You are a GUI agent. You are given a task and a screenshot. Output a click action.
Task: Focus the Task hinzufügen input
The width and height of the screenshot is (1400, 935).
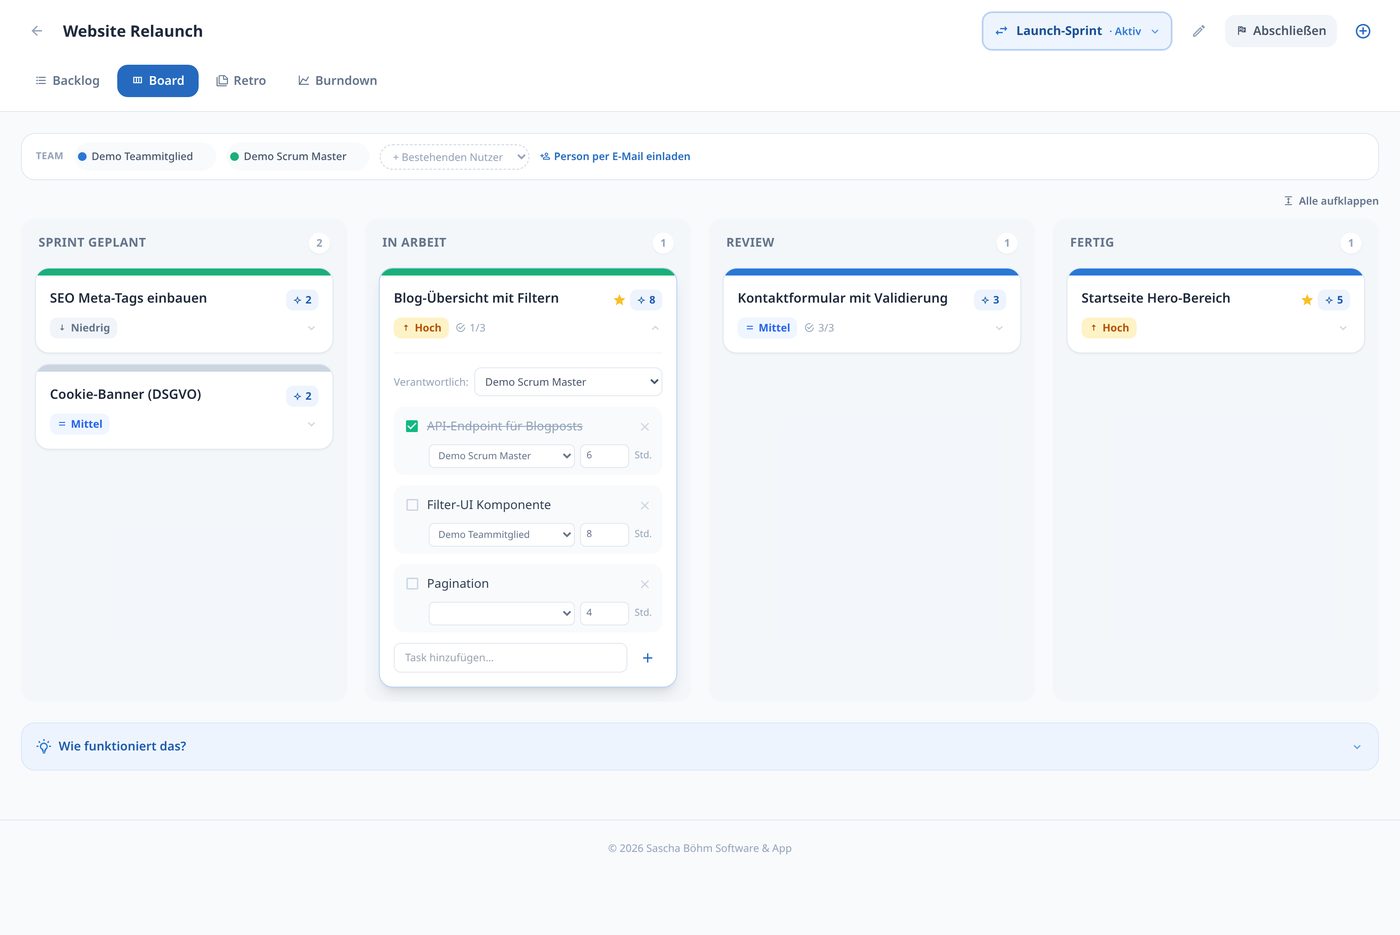coord(510,658)
